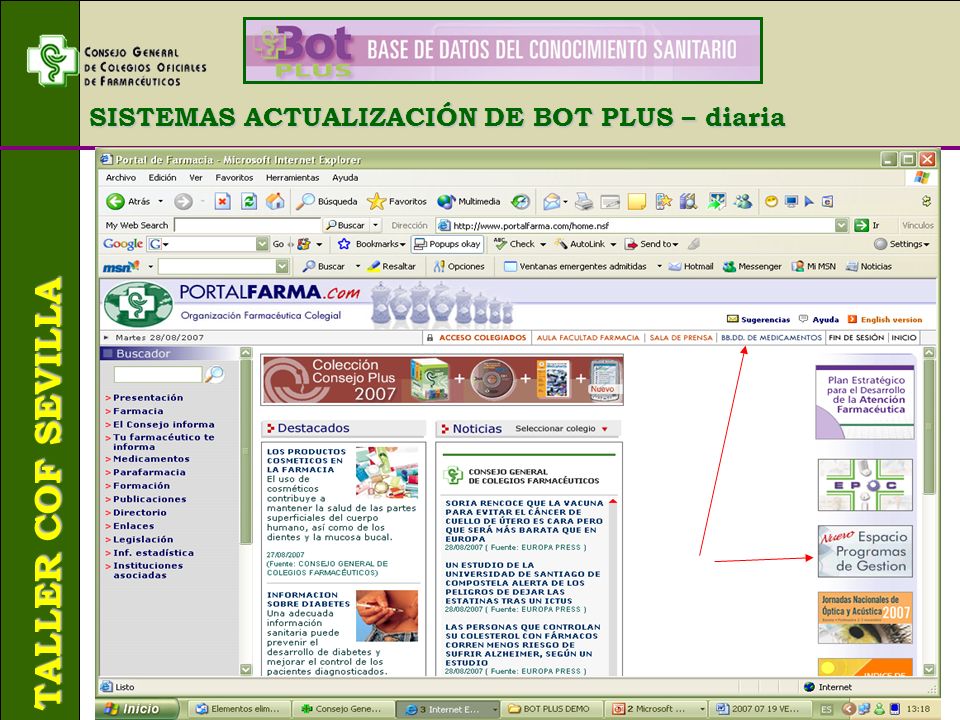Click the English version link
Screen dimensions: 960x720
(891, 320)
